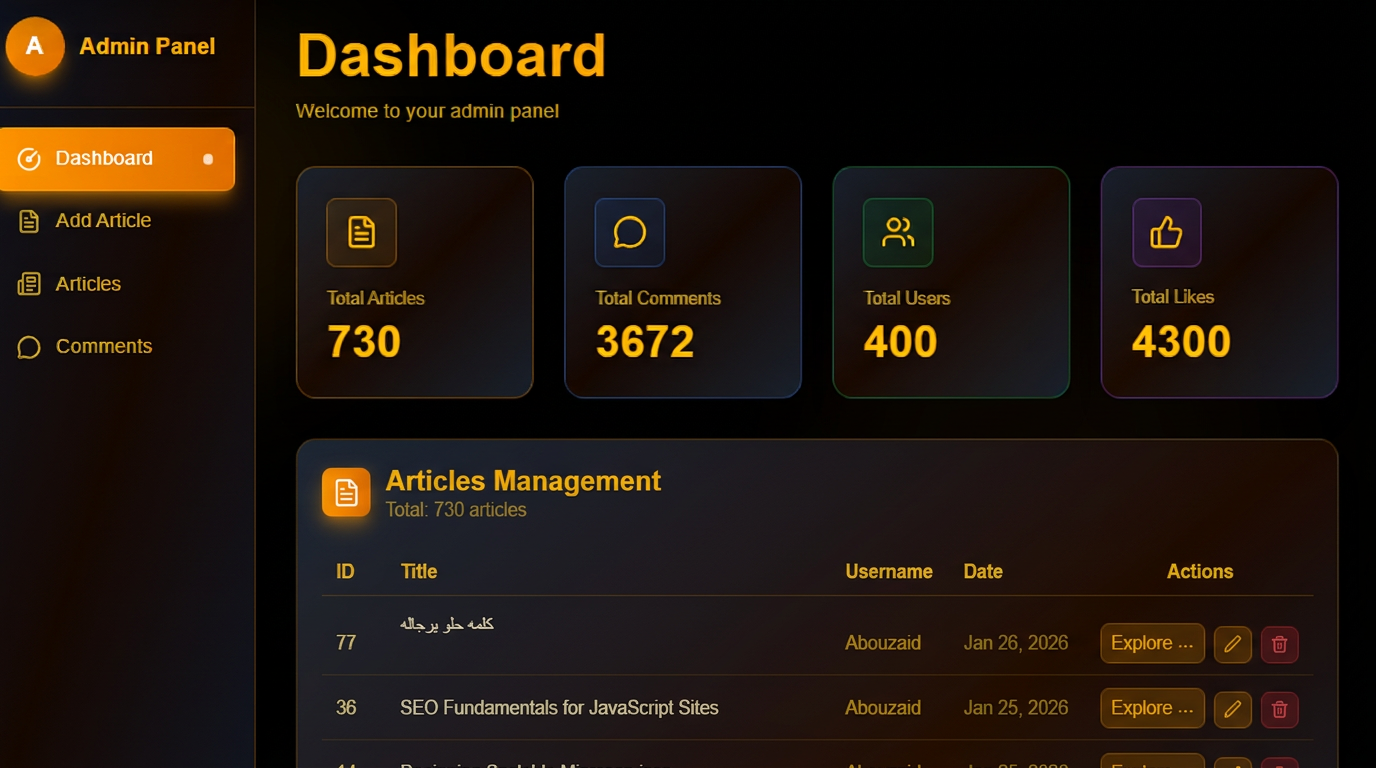Image resolution: width=1376 pixels, height=768 pixels.
Task: Click the Total Likes thumbs-up icon
Action: coord(1166,232)
